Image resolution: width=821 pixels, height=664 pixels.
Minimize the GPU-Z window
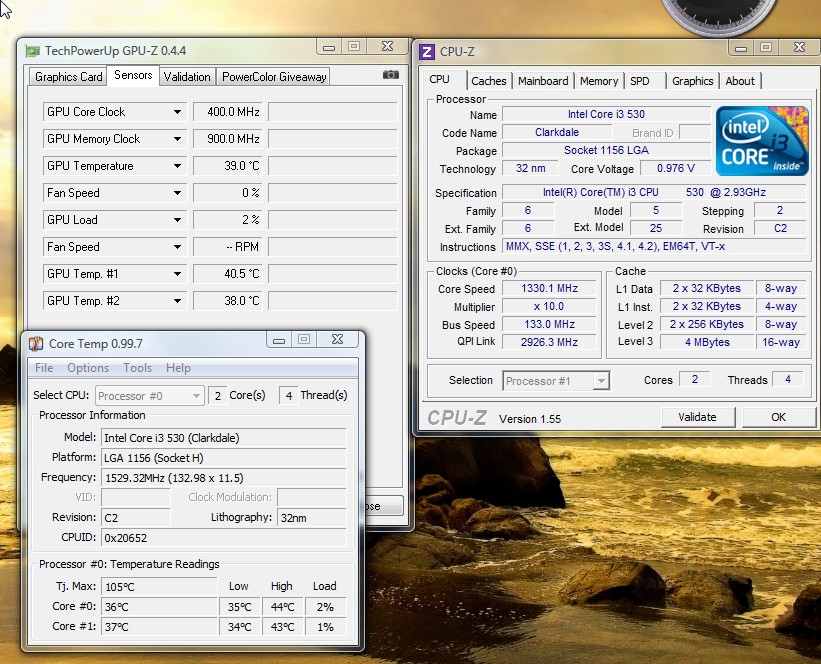pyautogui.click(x=329, y=47)
